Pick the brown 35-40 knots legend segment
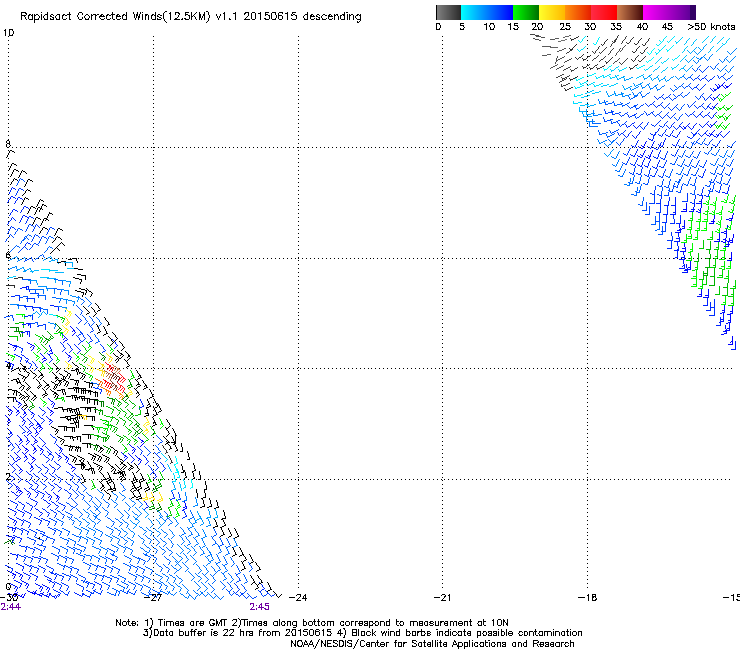This screenshot has height=650, width=740. pyautogui.click(x=630, y=12)
